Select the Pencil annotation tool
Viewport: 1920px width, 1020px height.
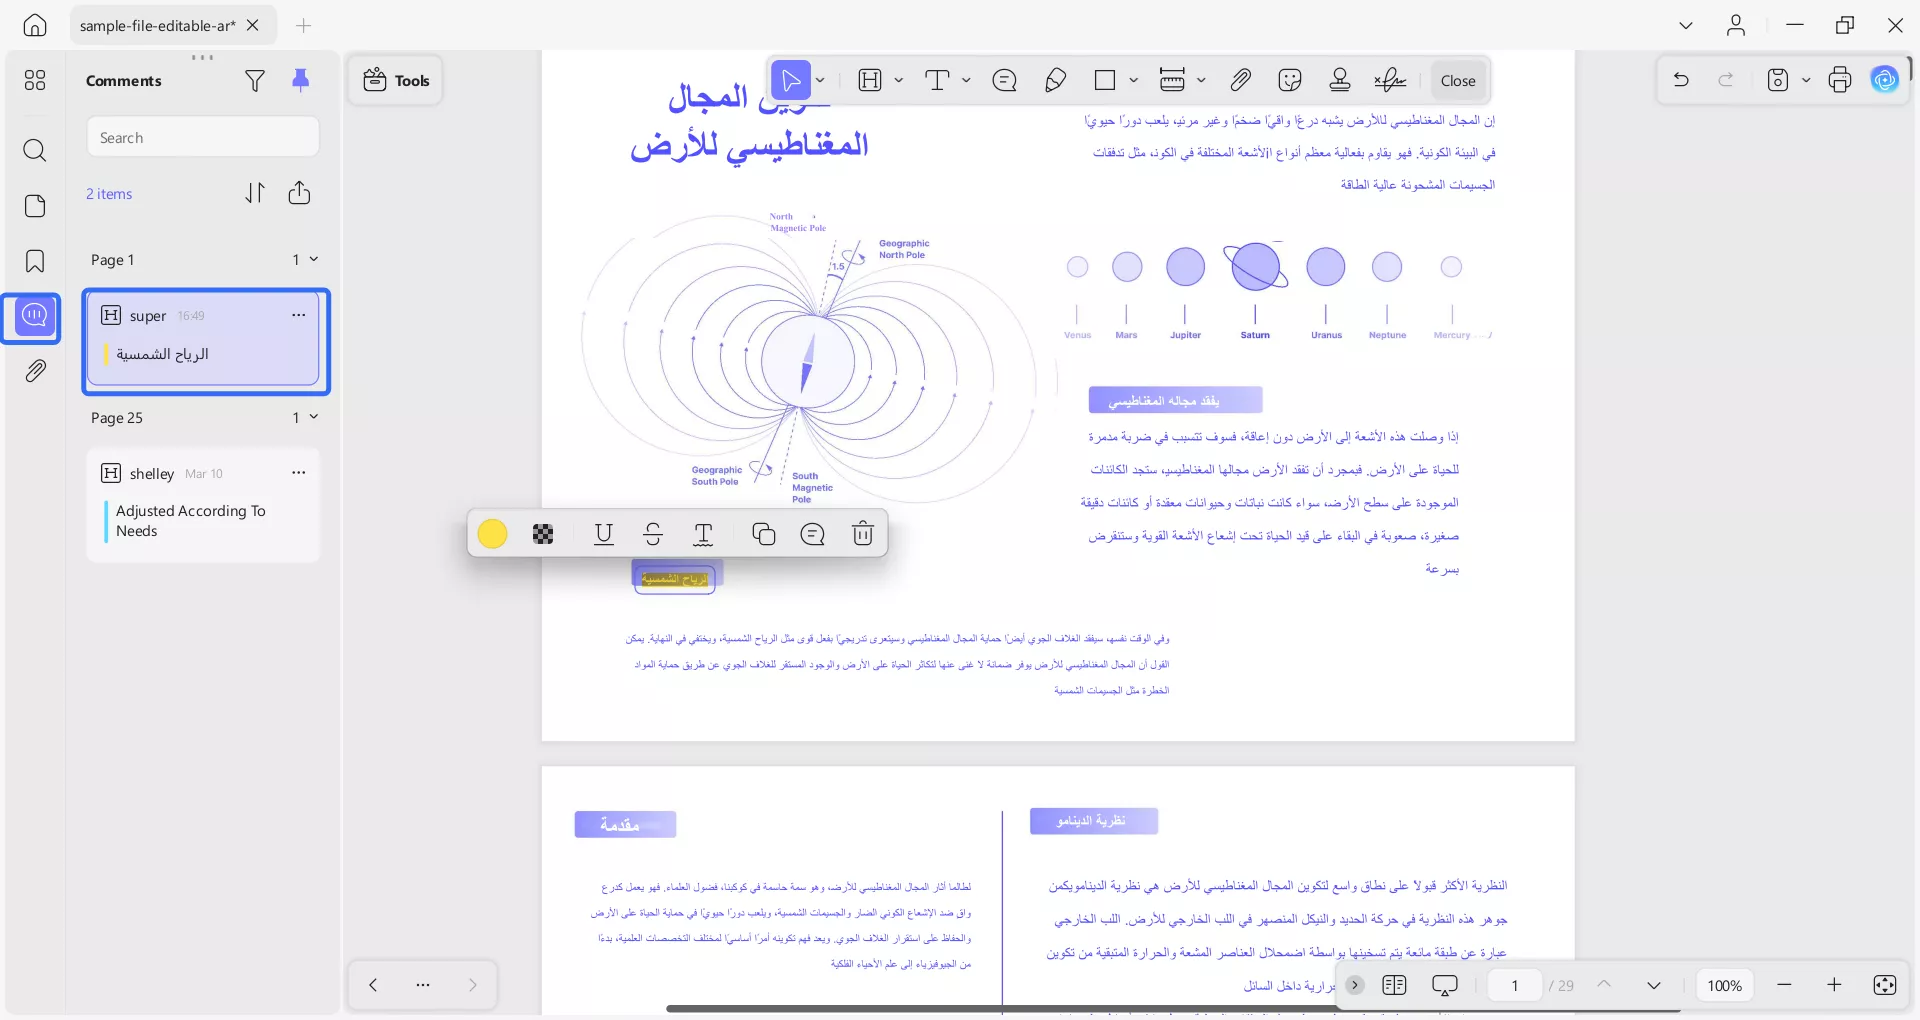(1055, 80)
